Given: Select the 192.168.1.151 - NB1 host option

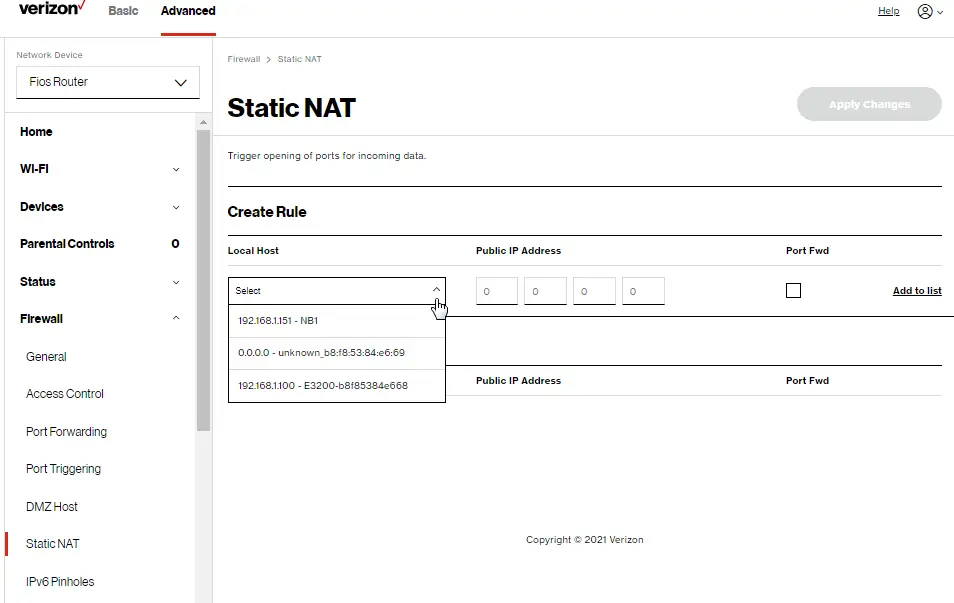Looking at the screenshot, I should pos(337,321).
